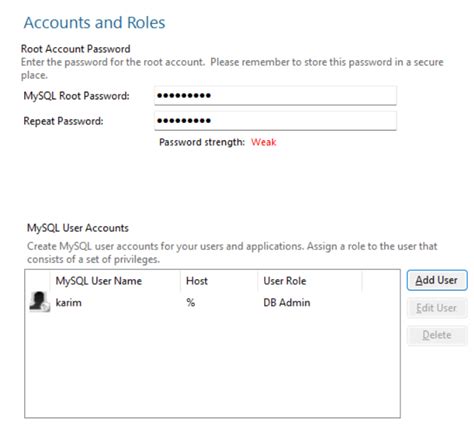Click the Root Account Password section title

pos(76,49)
